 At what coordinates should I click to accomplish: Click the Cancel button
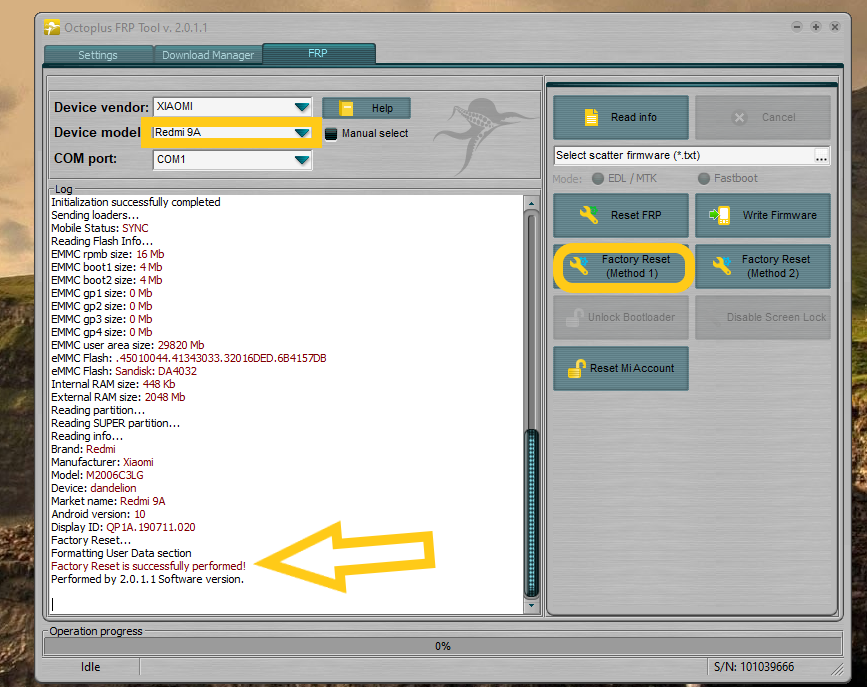763,117
